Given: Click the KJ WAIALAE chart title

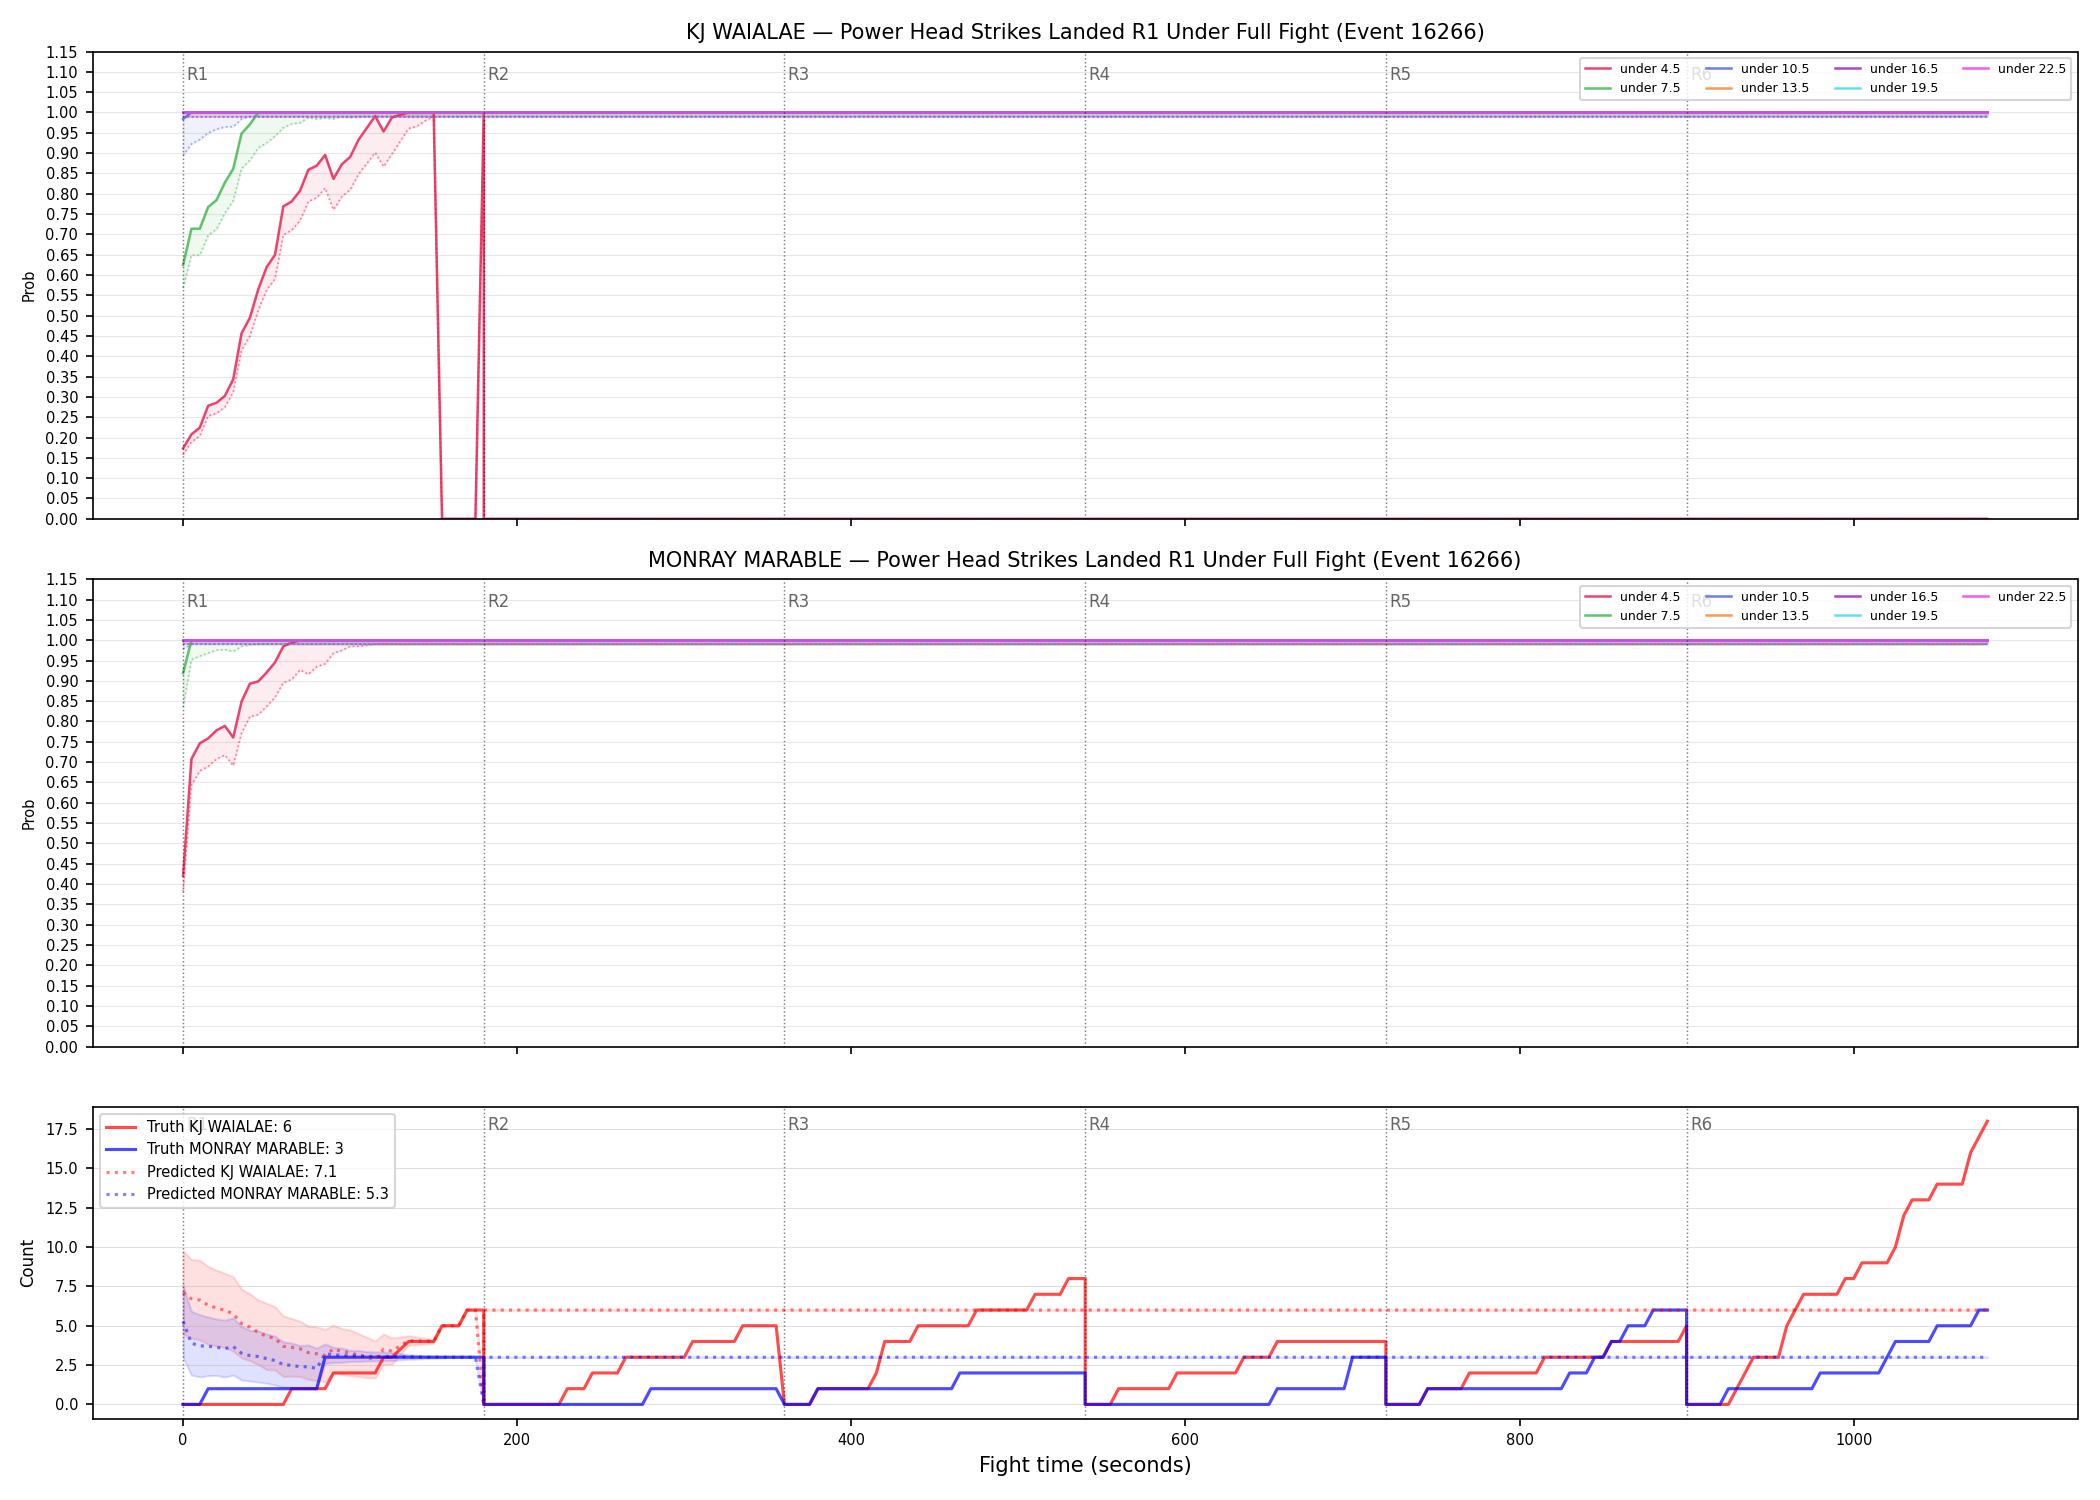Looking at the screenshot, I should coord(1085,32).
